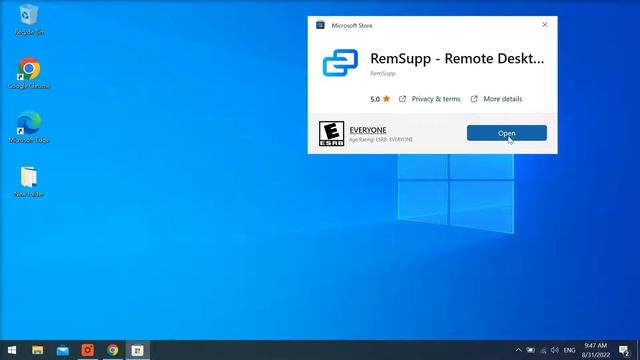640x360 pixels.
Task: Click the battery status tray icon
Action: click(x=531, y=350)
